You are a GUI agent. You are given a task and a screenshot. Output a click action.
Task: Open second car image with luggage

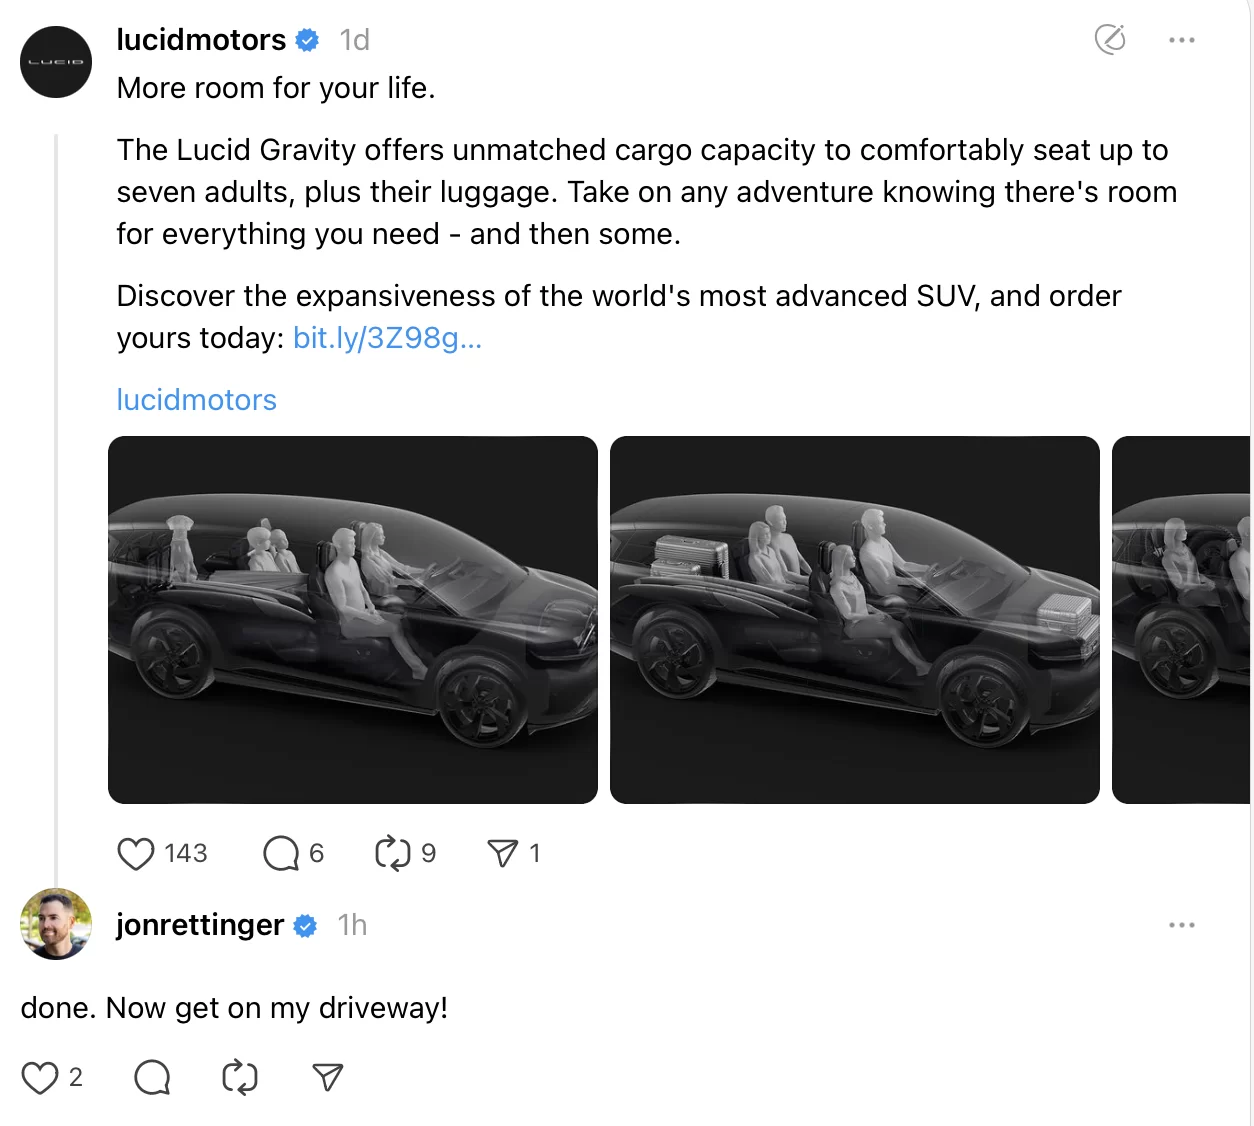pos(855,620)
